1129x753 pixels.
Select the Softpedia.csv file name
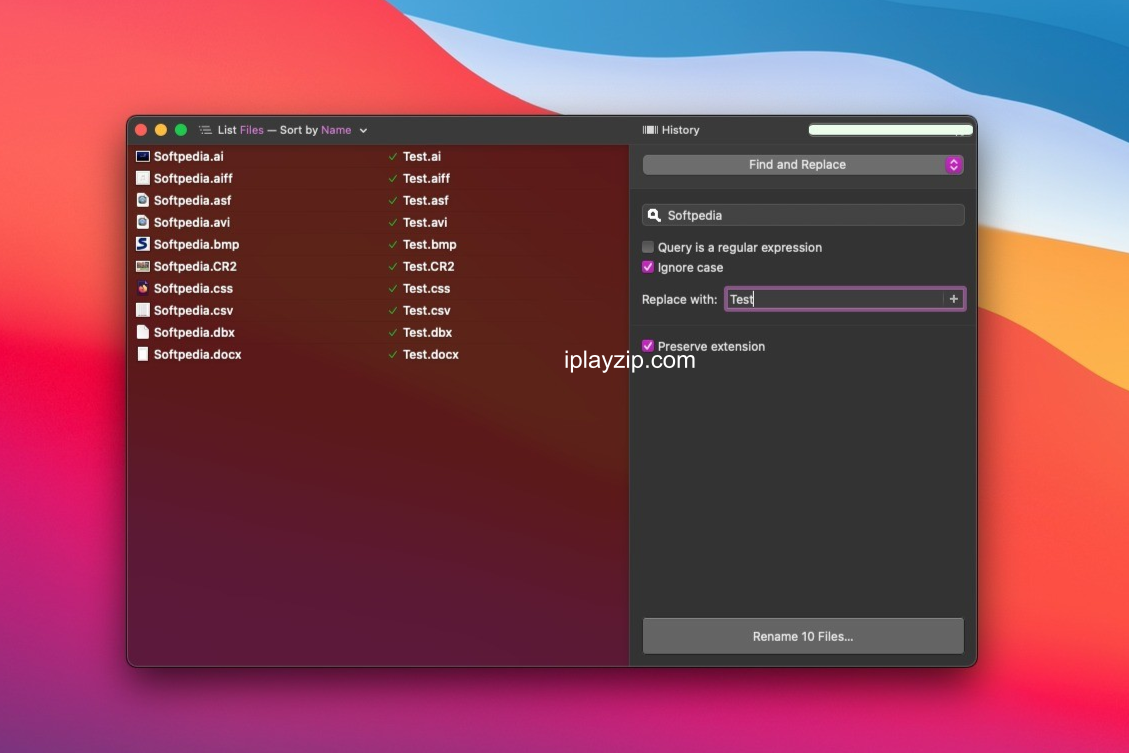tap(193, 310)
